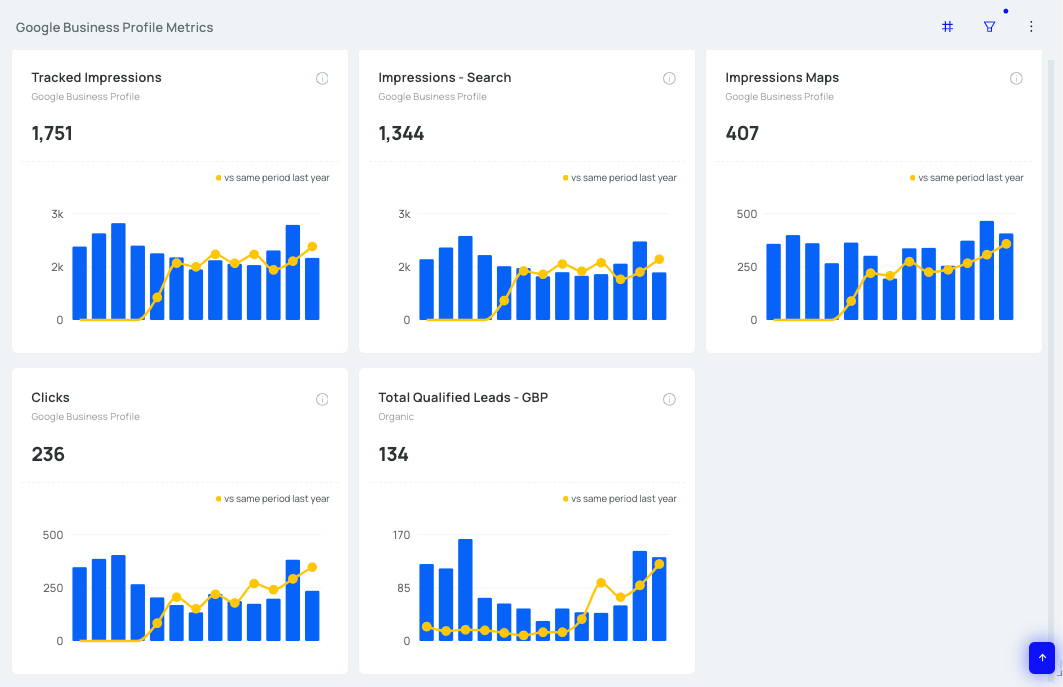Toggle Clicks chart last year legend
The width and height of the screenshot is (1063, 687).
point(273,498)
